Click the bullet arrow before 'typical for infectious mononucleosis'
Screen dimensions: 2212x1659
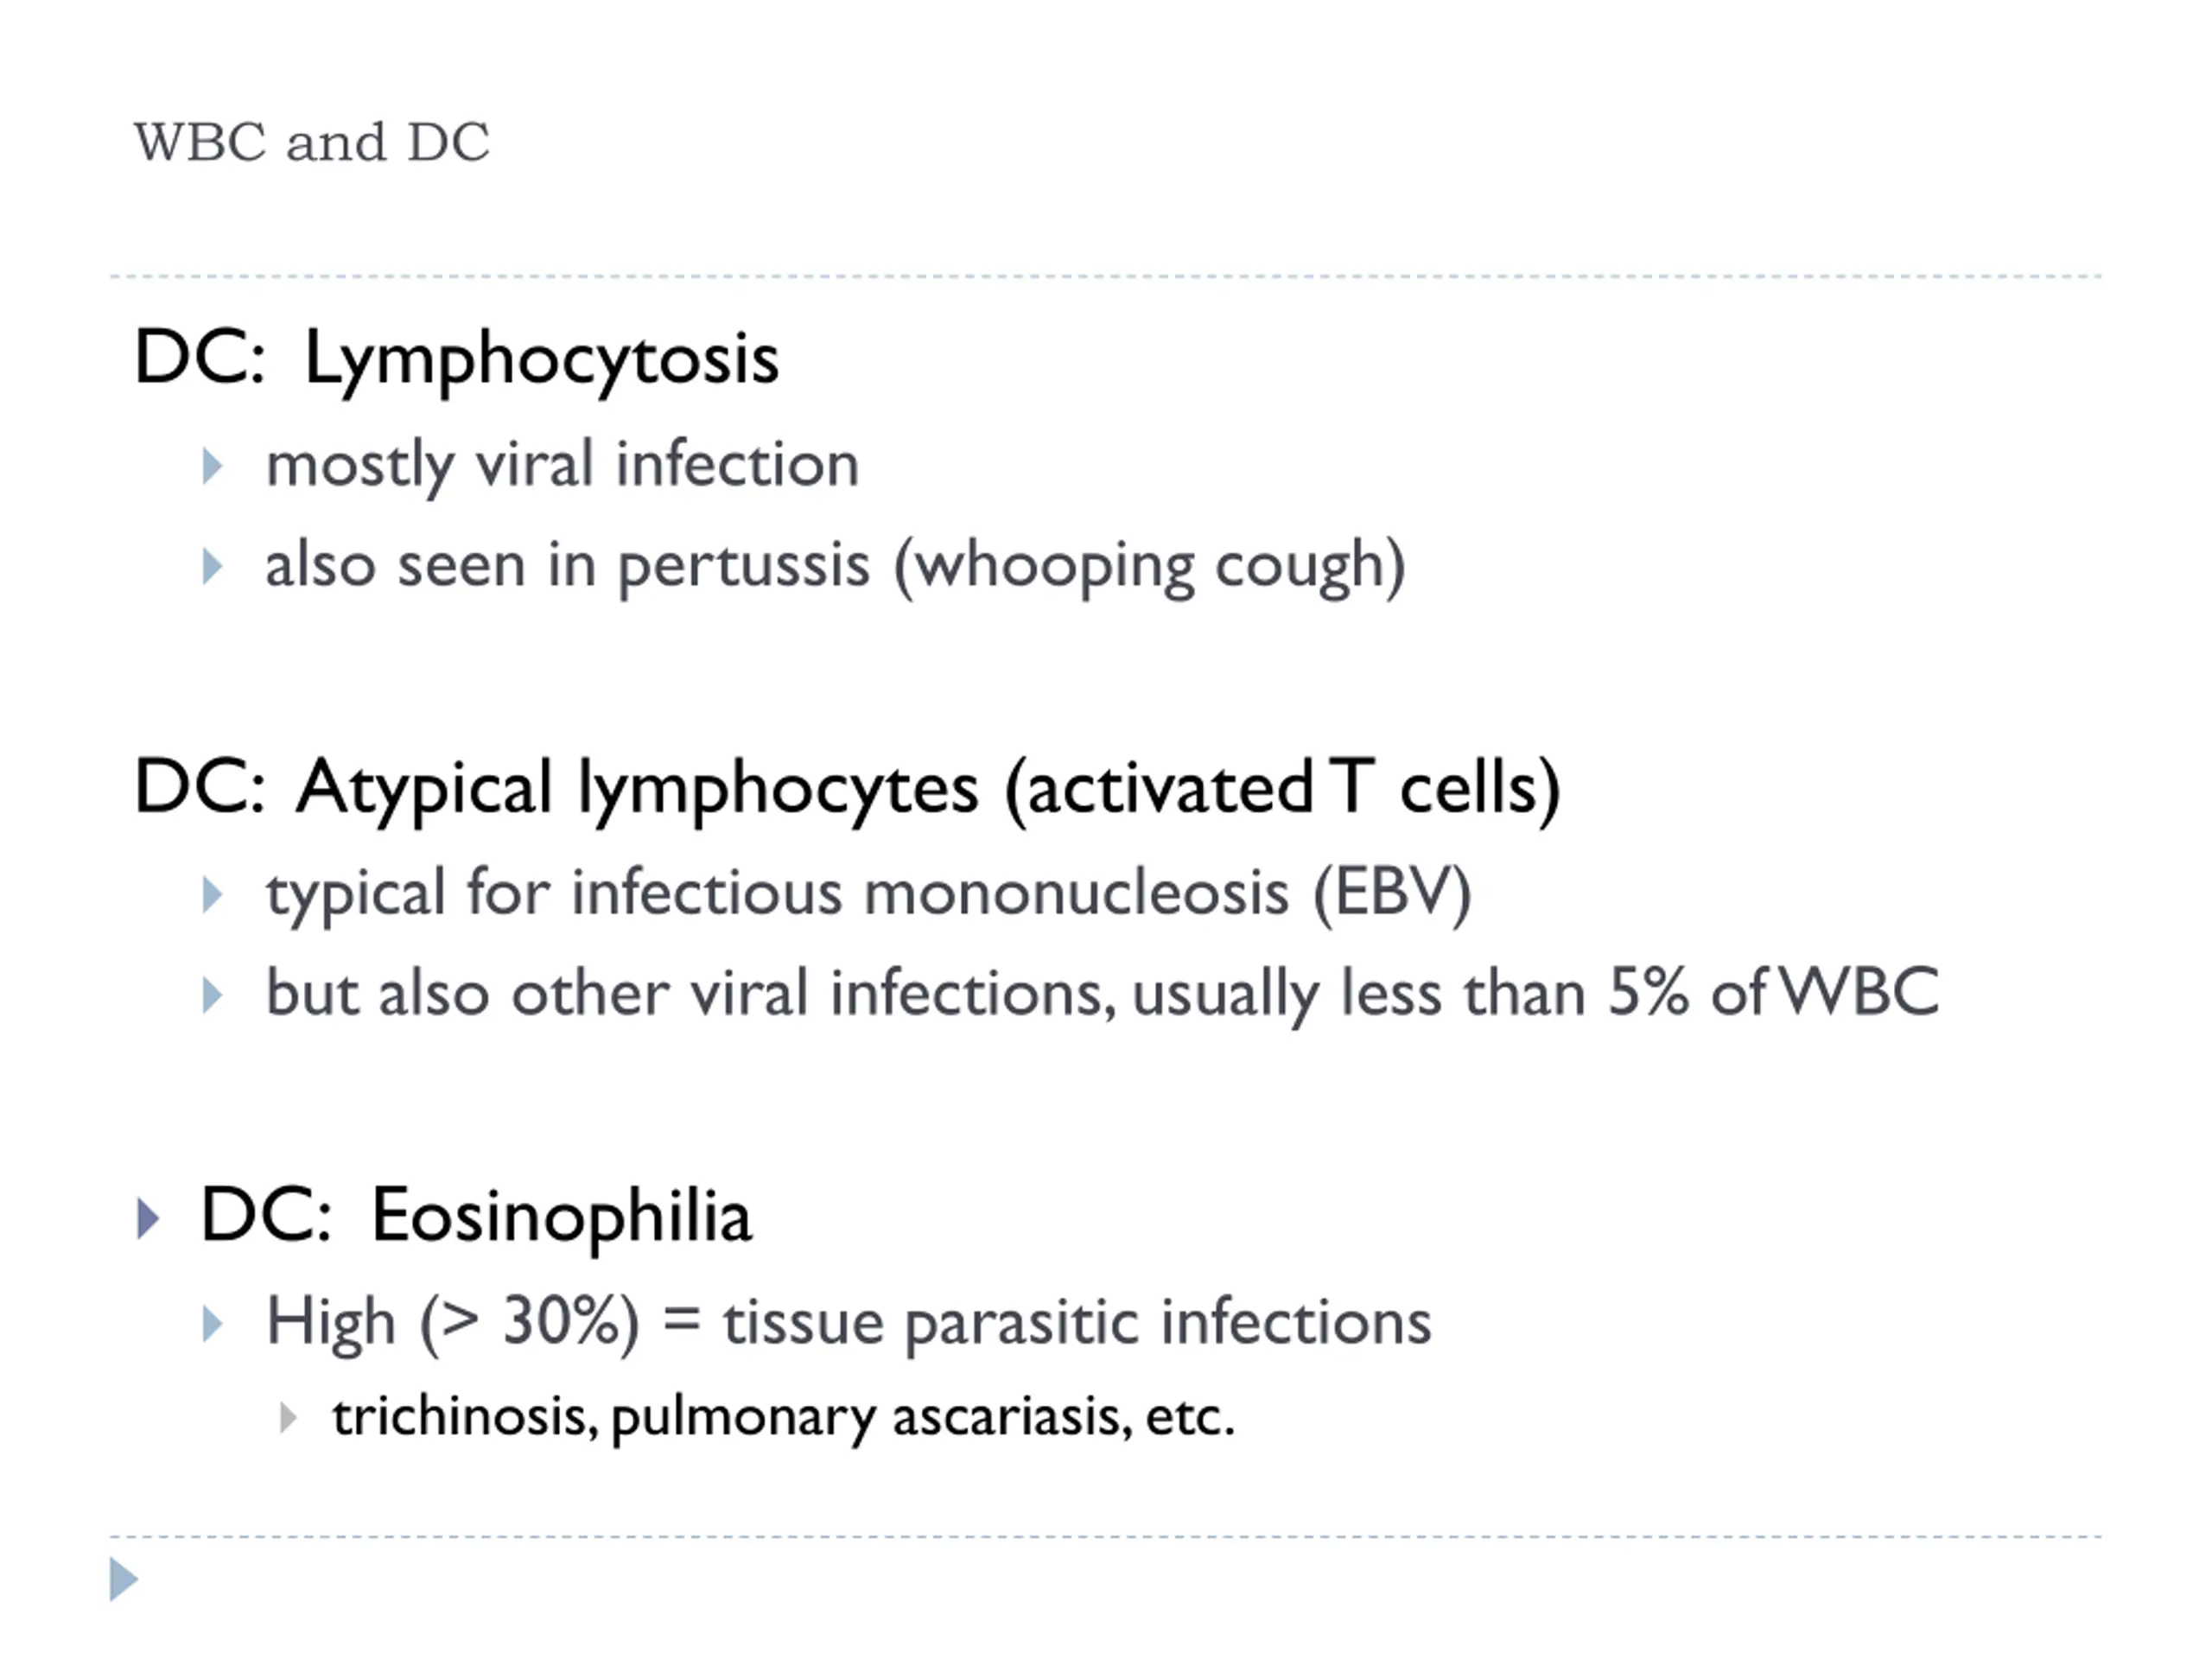click(x=212, y=895)
